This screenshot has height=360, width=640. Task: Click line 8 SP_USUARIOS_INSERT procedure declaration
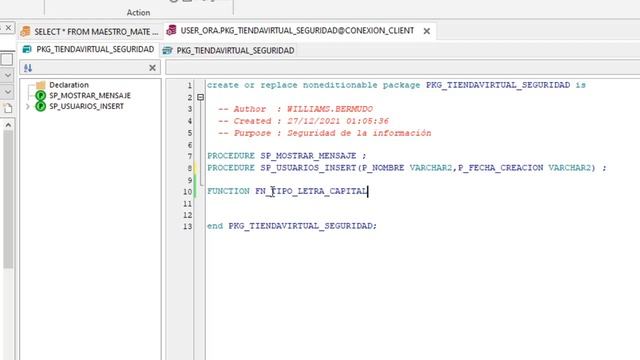407,168
